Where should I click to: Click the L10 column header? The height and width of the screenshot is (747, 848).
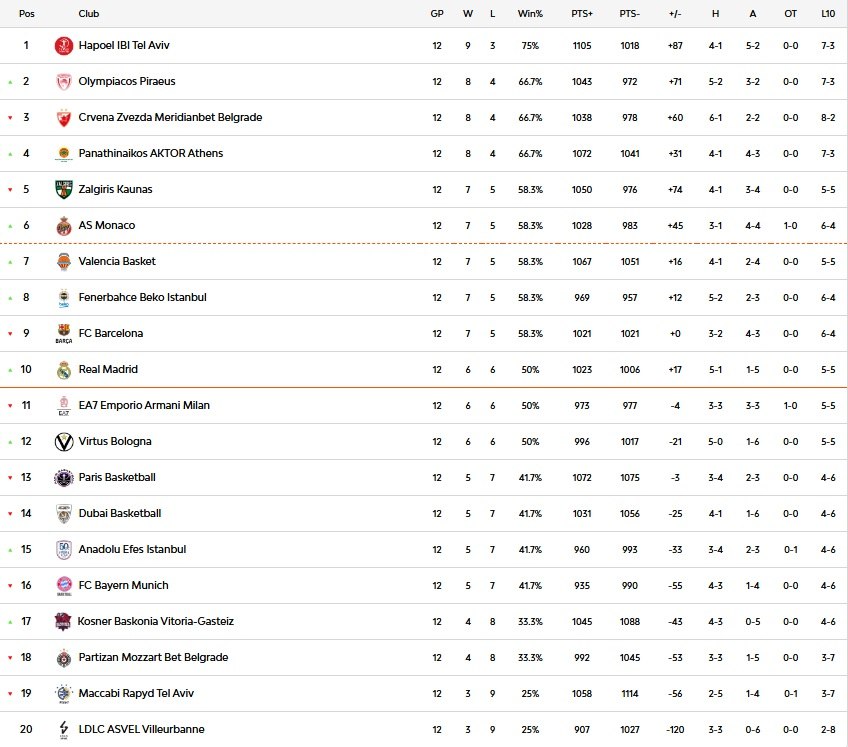pyautogui.click(x=829, y=14)
